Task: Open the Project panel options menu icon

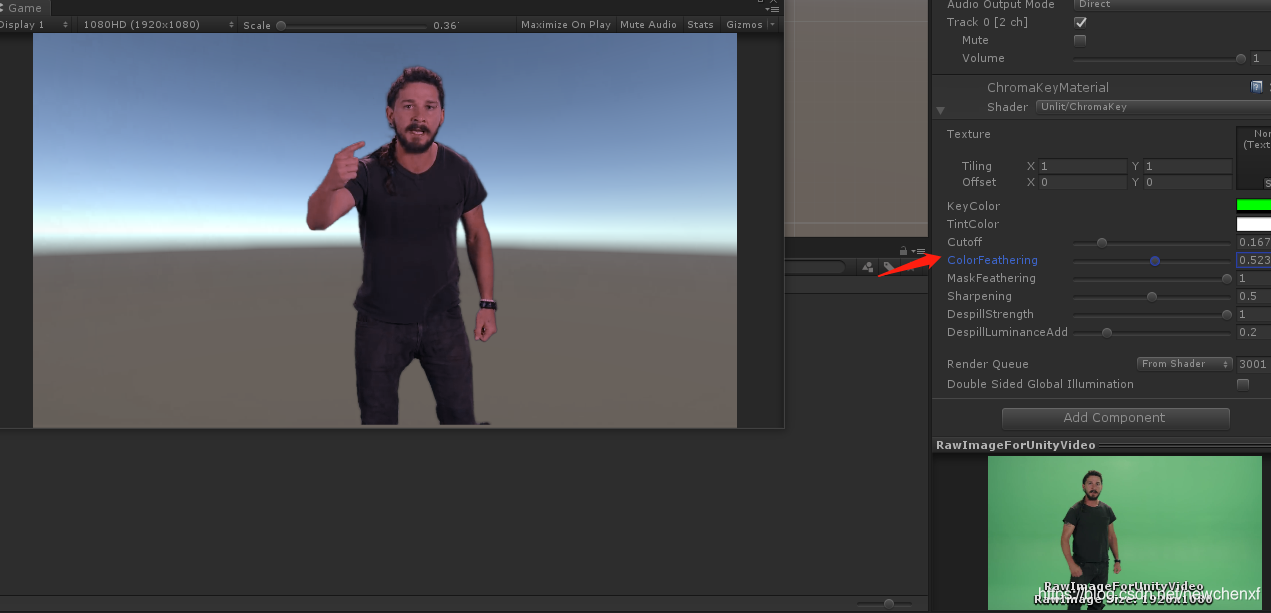Action: 917,251
